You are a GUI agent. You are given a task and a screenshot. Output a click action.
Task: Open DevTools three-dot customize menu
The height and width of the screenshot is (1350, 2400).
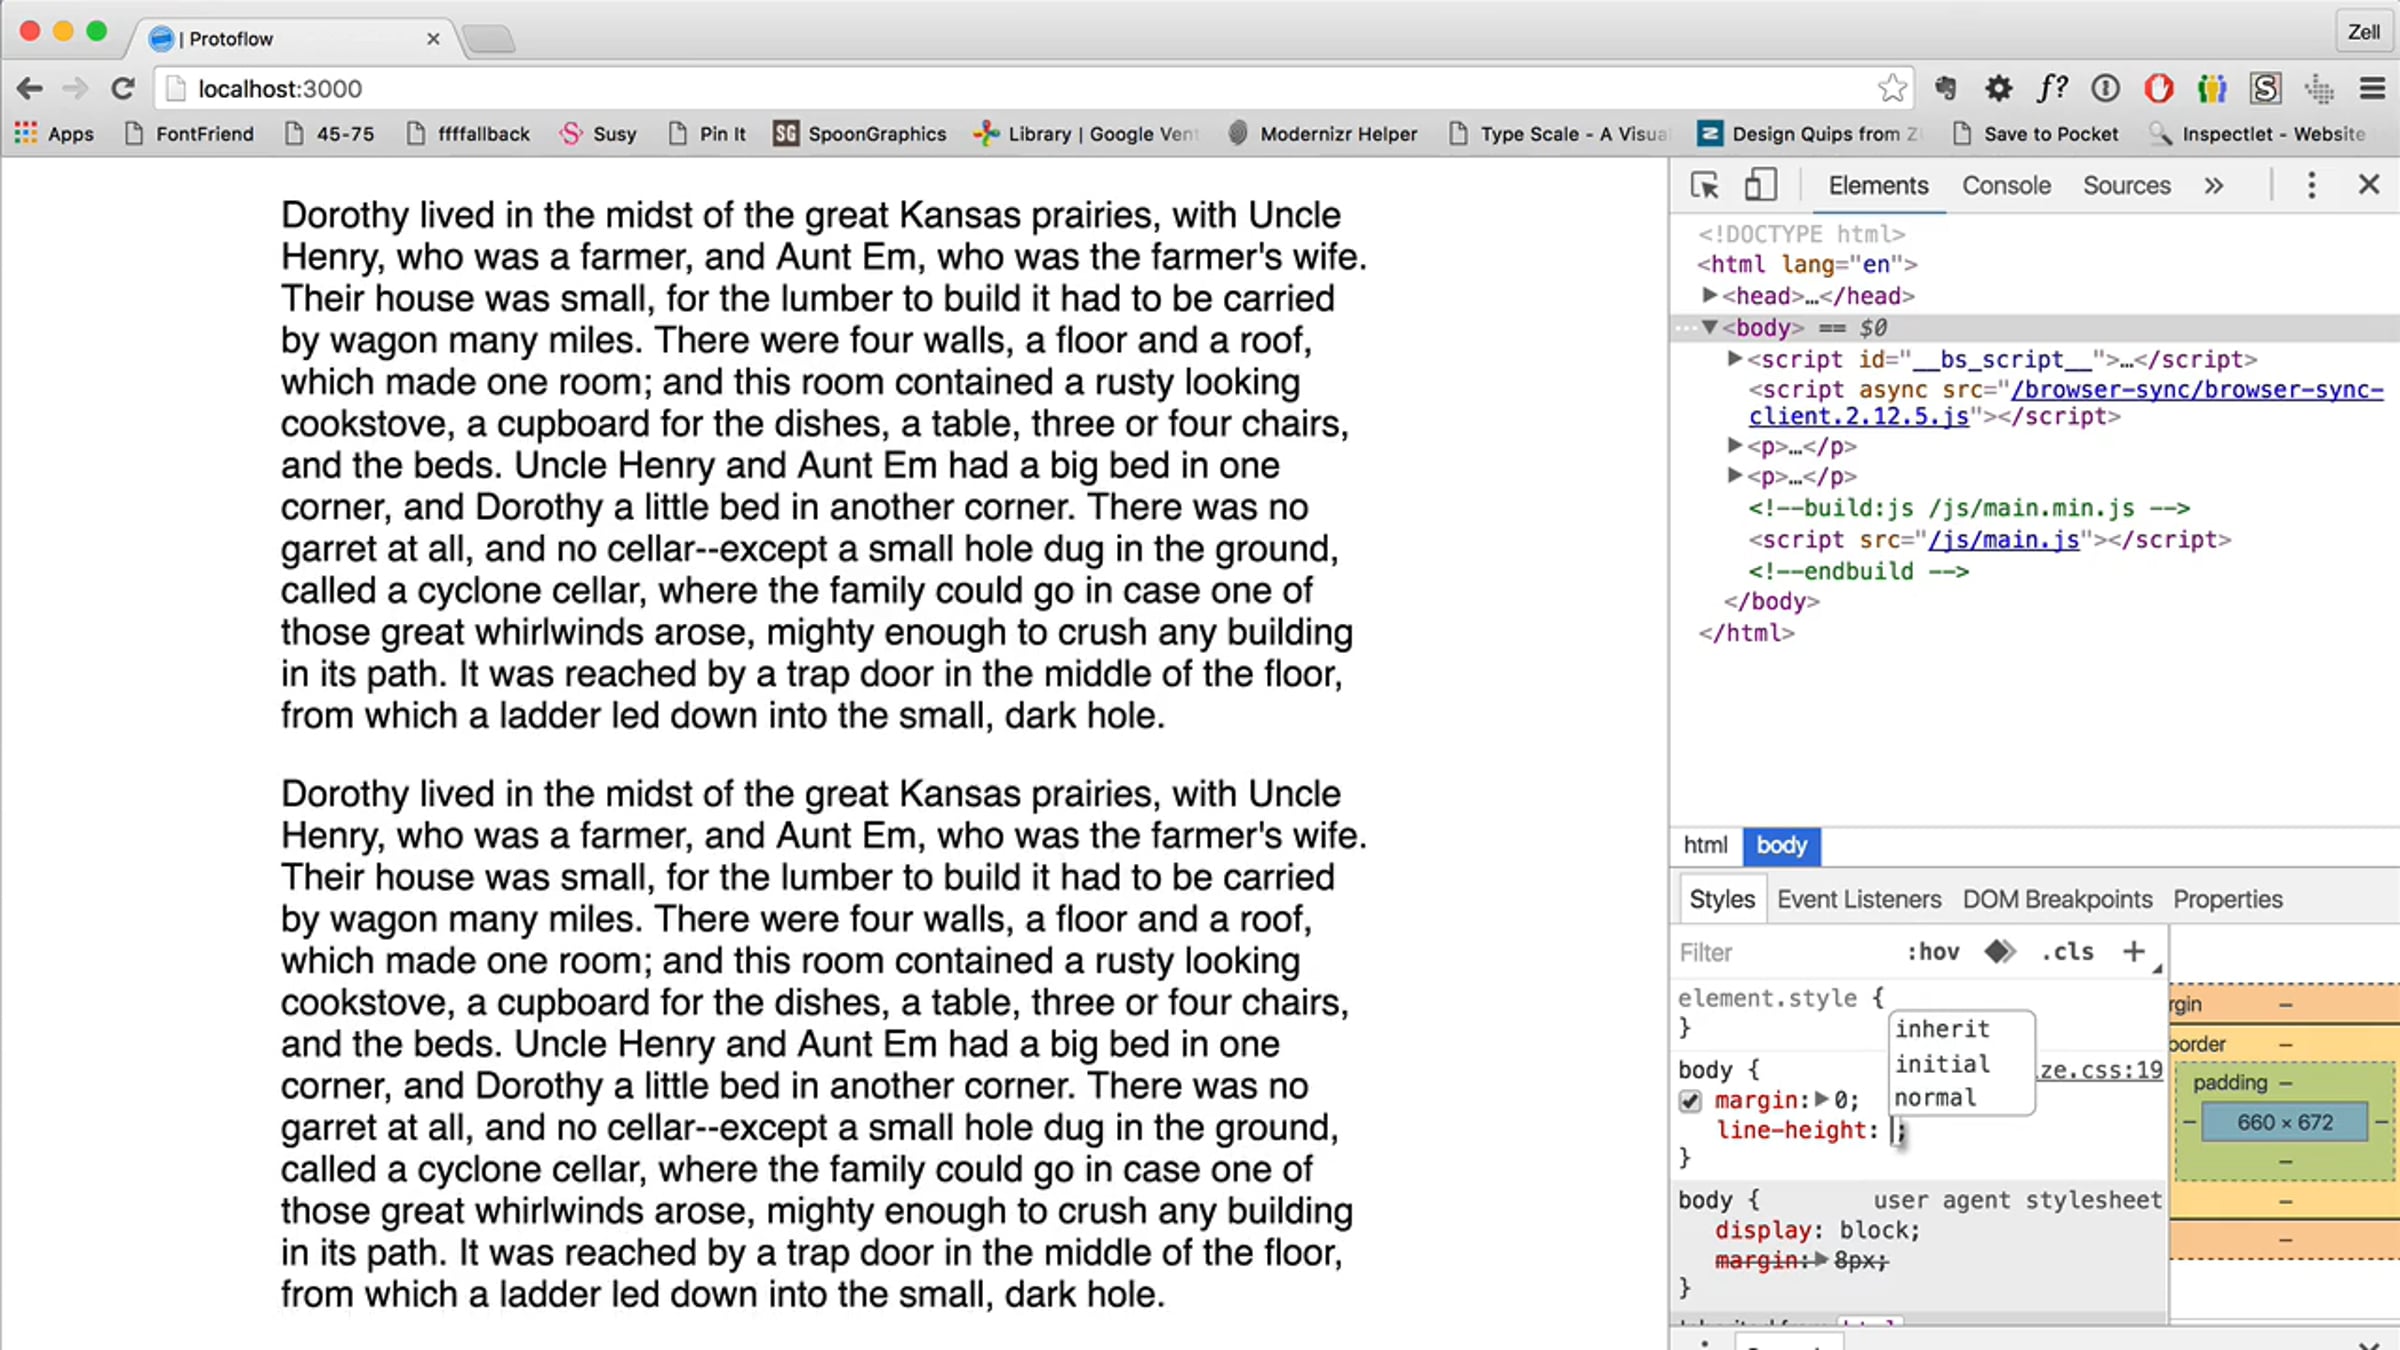(x=2311, y=185)
